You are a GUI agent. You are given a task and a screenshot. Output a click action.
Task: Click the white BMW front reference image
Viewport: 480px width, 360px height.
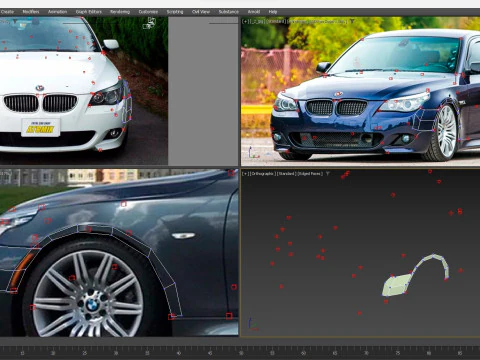pos(84,91)
